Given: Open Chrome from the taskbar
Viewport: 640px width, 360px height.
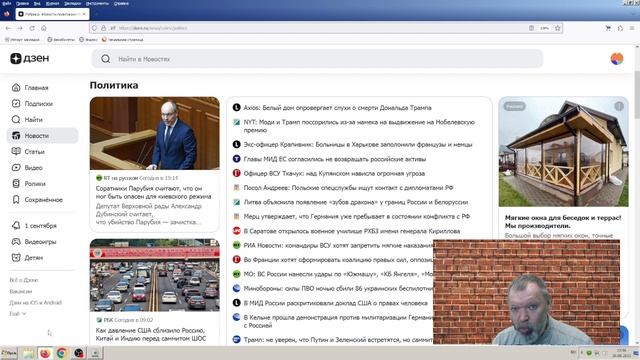Looking at the screenshot, I should [62, 353].
